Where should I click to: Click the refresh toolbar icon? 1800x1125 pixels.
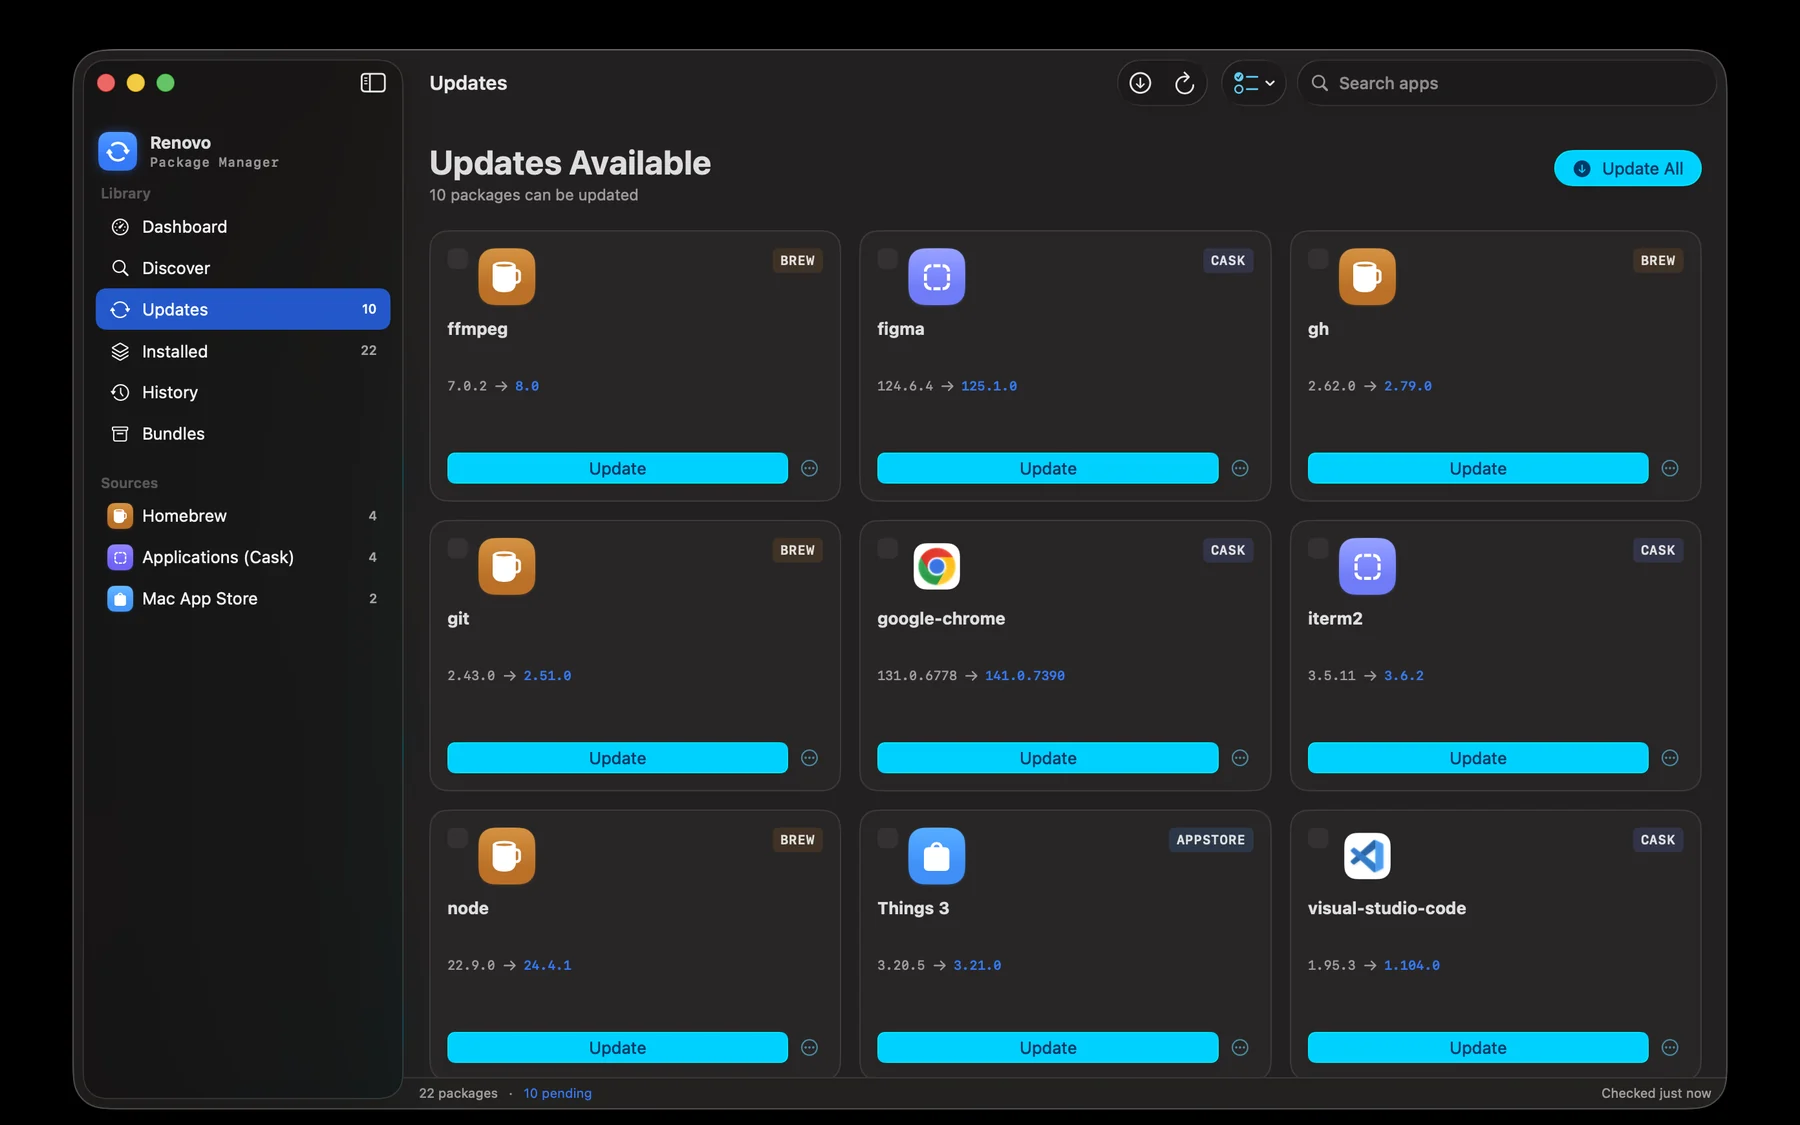pyautogui.click(x=1184, y=83)
